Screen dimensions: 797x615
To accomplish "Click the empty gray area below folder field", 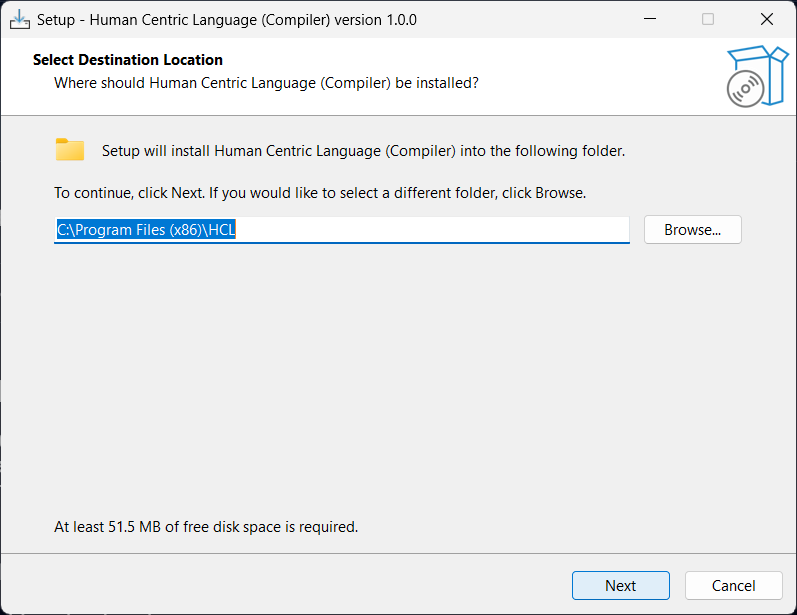I will click(398, 380).
